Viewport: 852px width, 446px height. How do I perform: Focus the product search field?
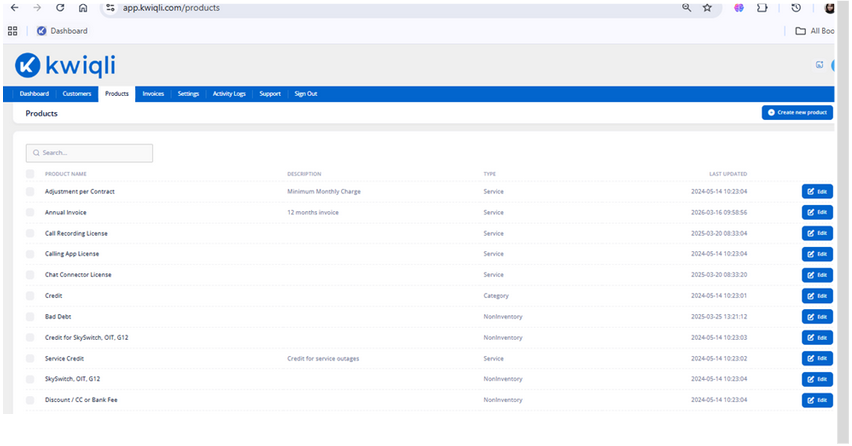pyautogui.click(x=89, y=153)
